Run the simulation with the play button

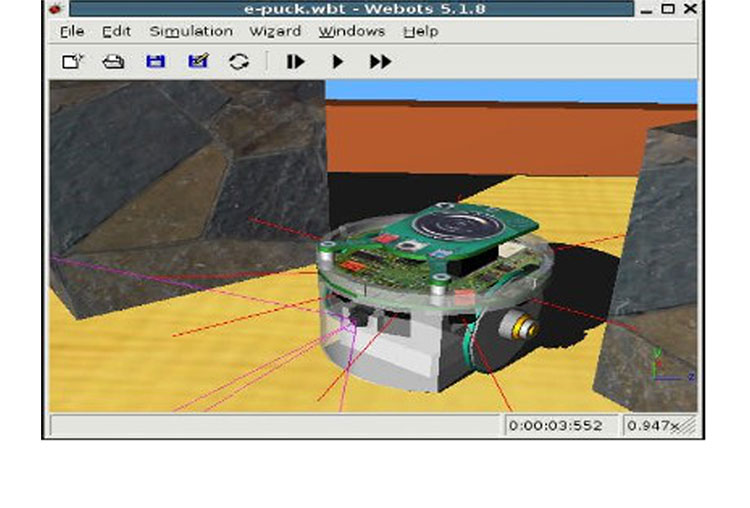click(337, 62)
